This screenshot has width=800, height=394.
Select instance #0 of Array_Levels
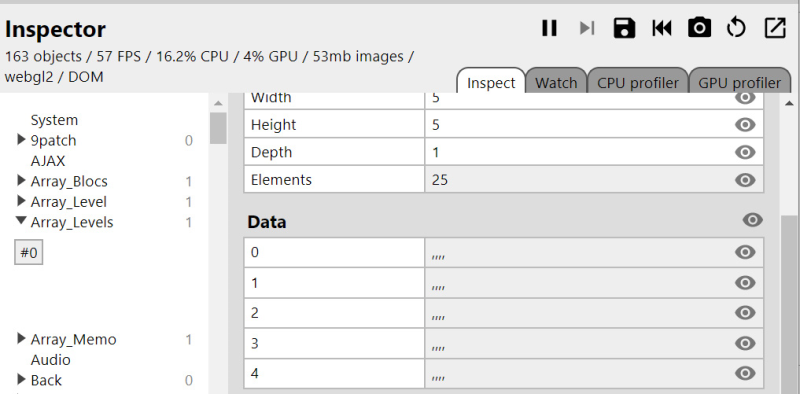(29, 253)
